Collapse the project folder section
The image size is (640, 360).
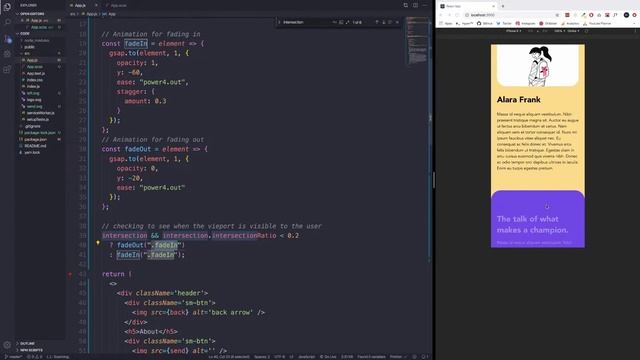pyautogui.click(x=25, y=33)
